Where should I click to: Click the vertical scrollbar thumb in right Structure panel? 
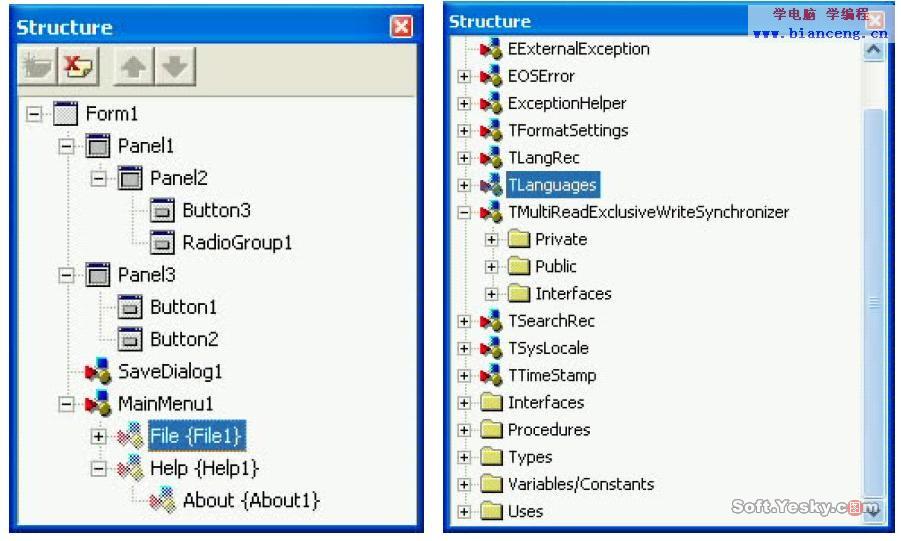[x=873, y=302]
